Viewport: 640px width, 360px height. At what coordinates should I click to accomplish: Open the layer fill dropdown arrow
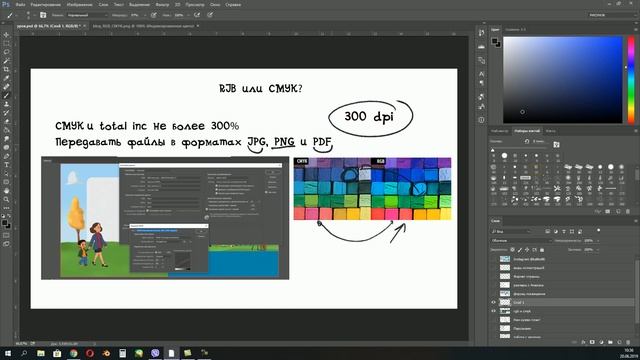tap(598, 249)
